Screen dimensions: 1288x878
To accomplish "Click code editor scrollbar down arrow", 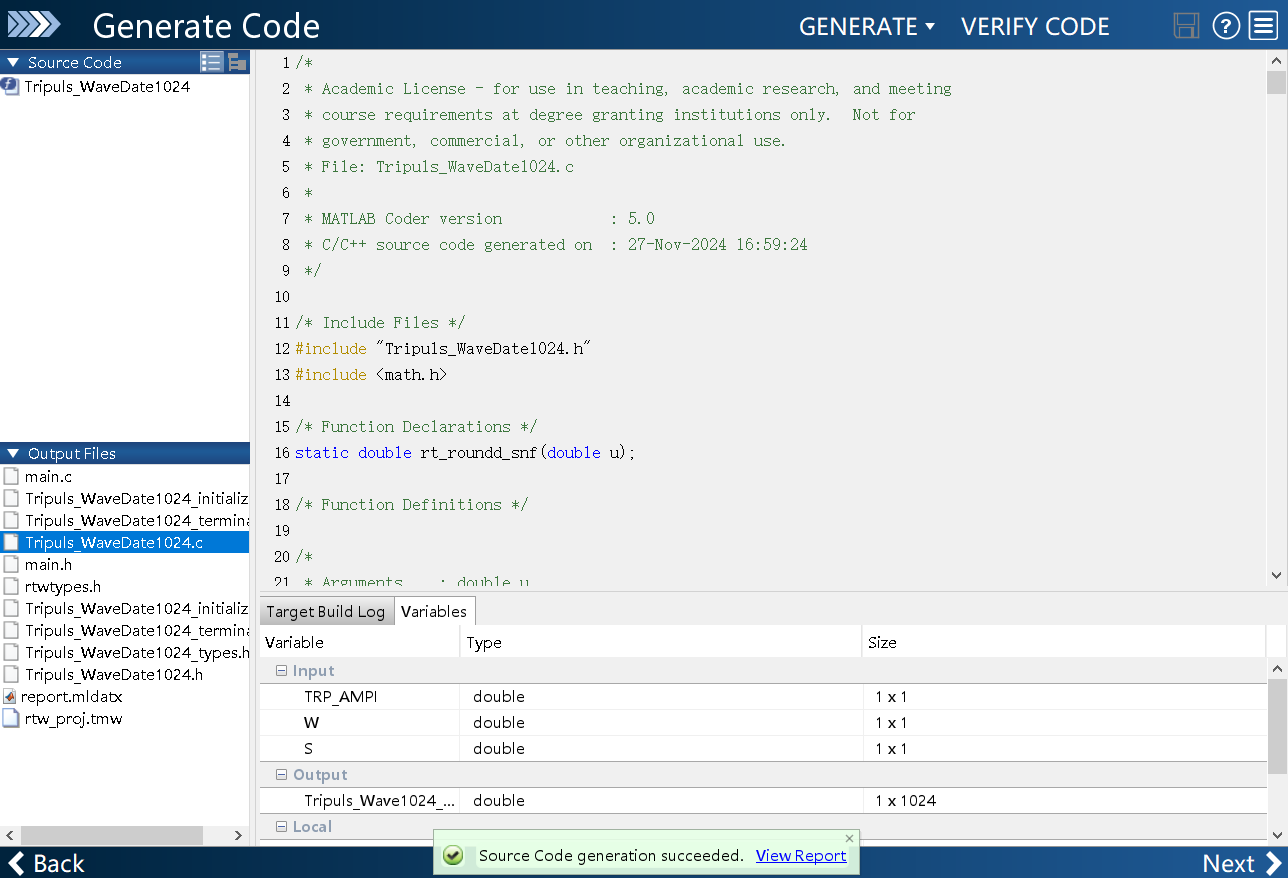I will click(1276, 575).
